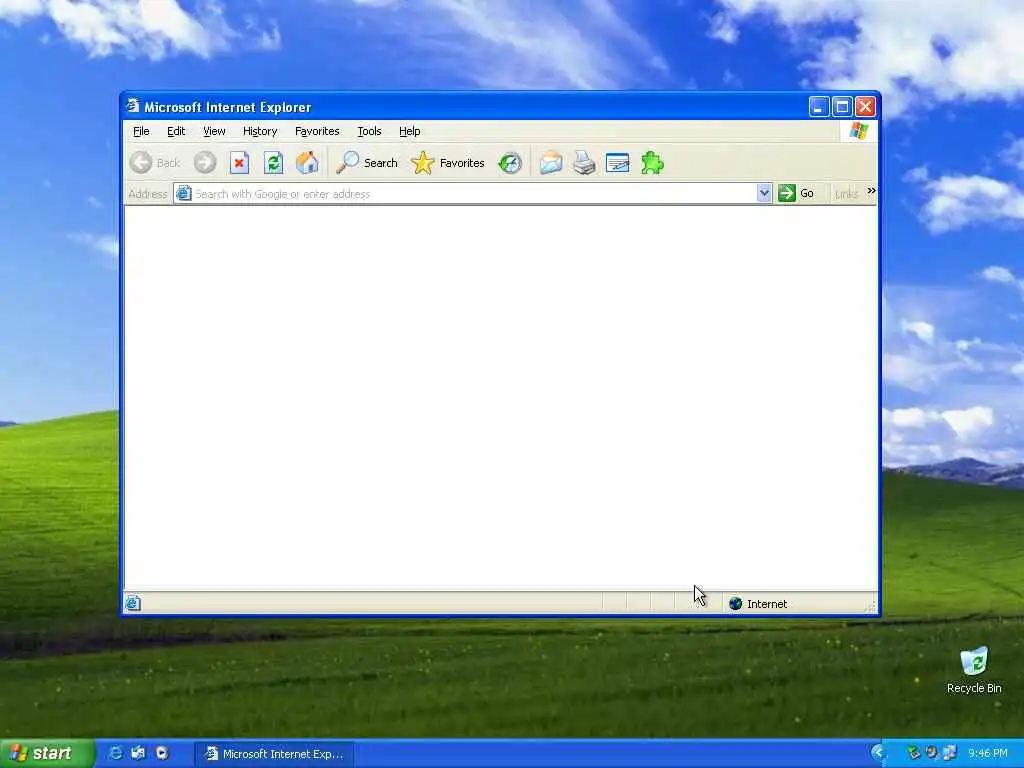Go to the Home page icon
This screenshot has width=1024, height=768.
[307, 163]
